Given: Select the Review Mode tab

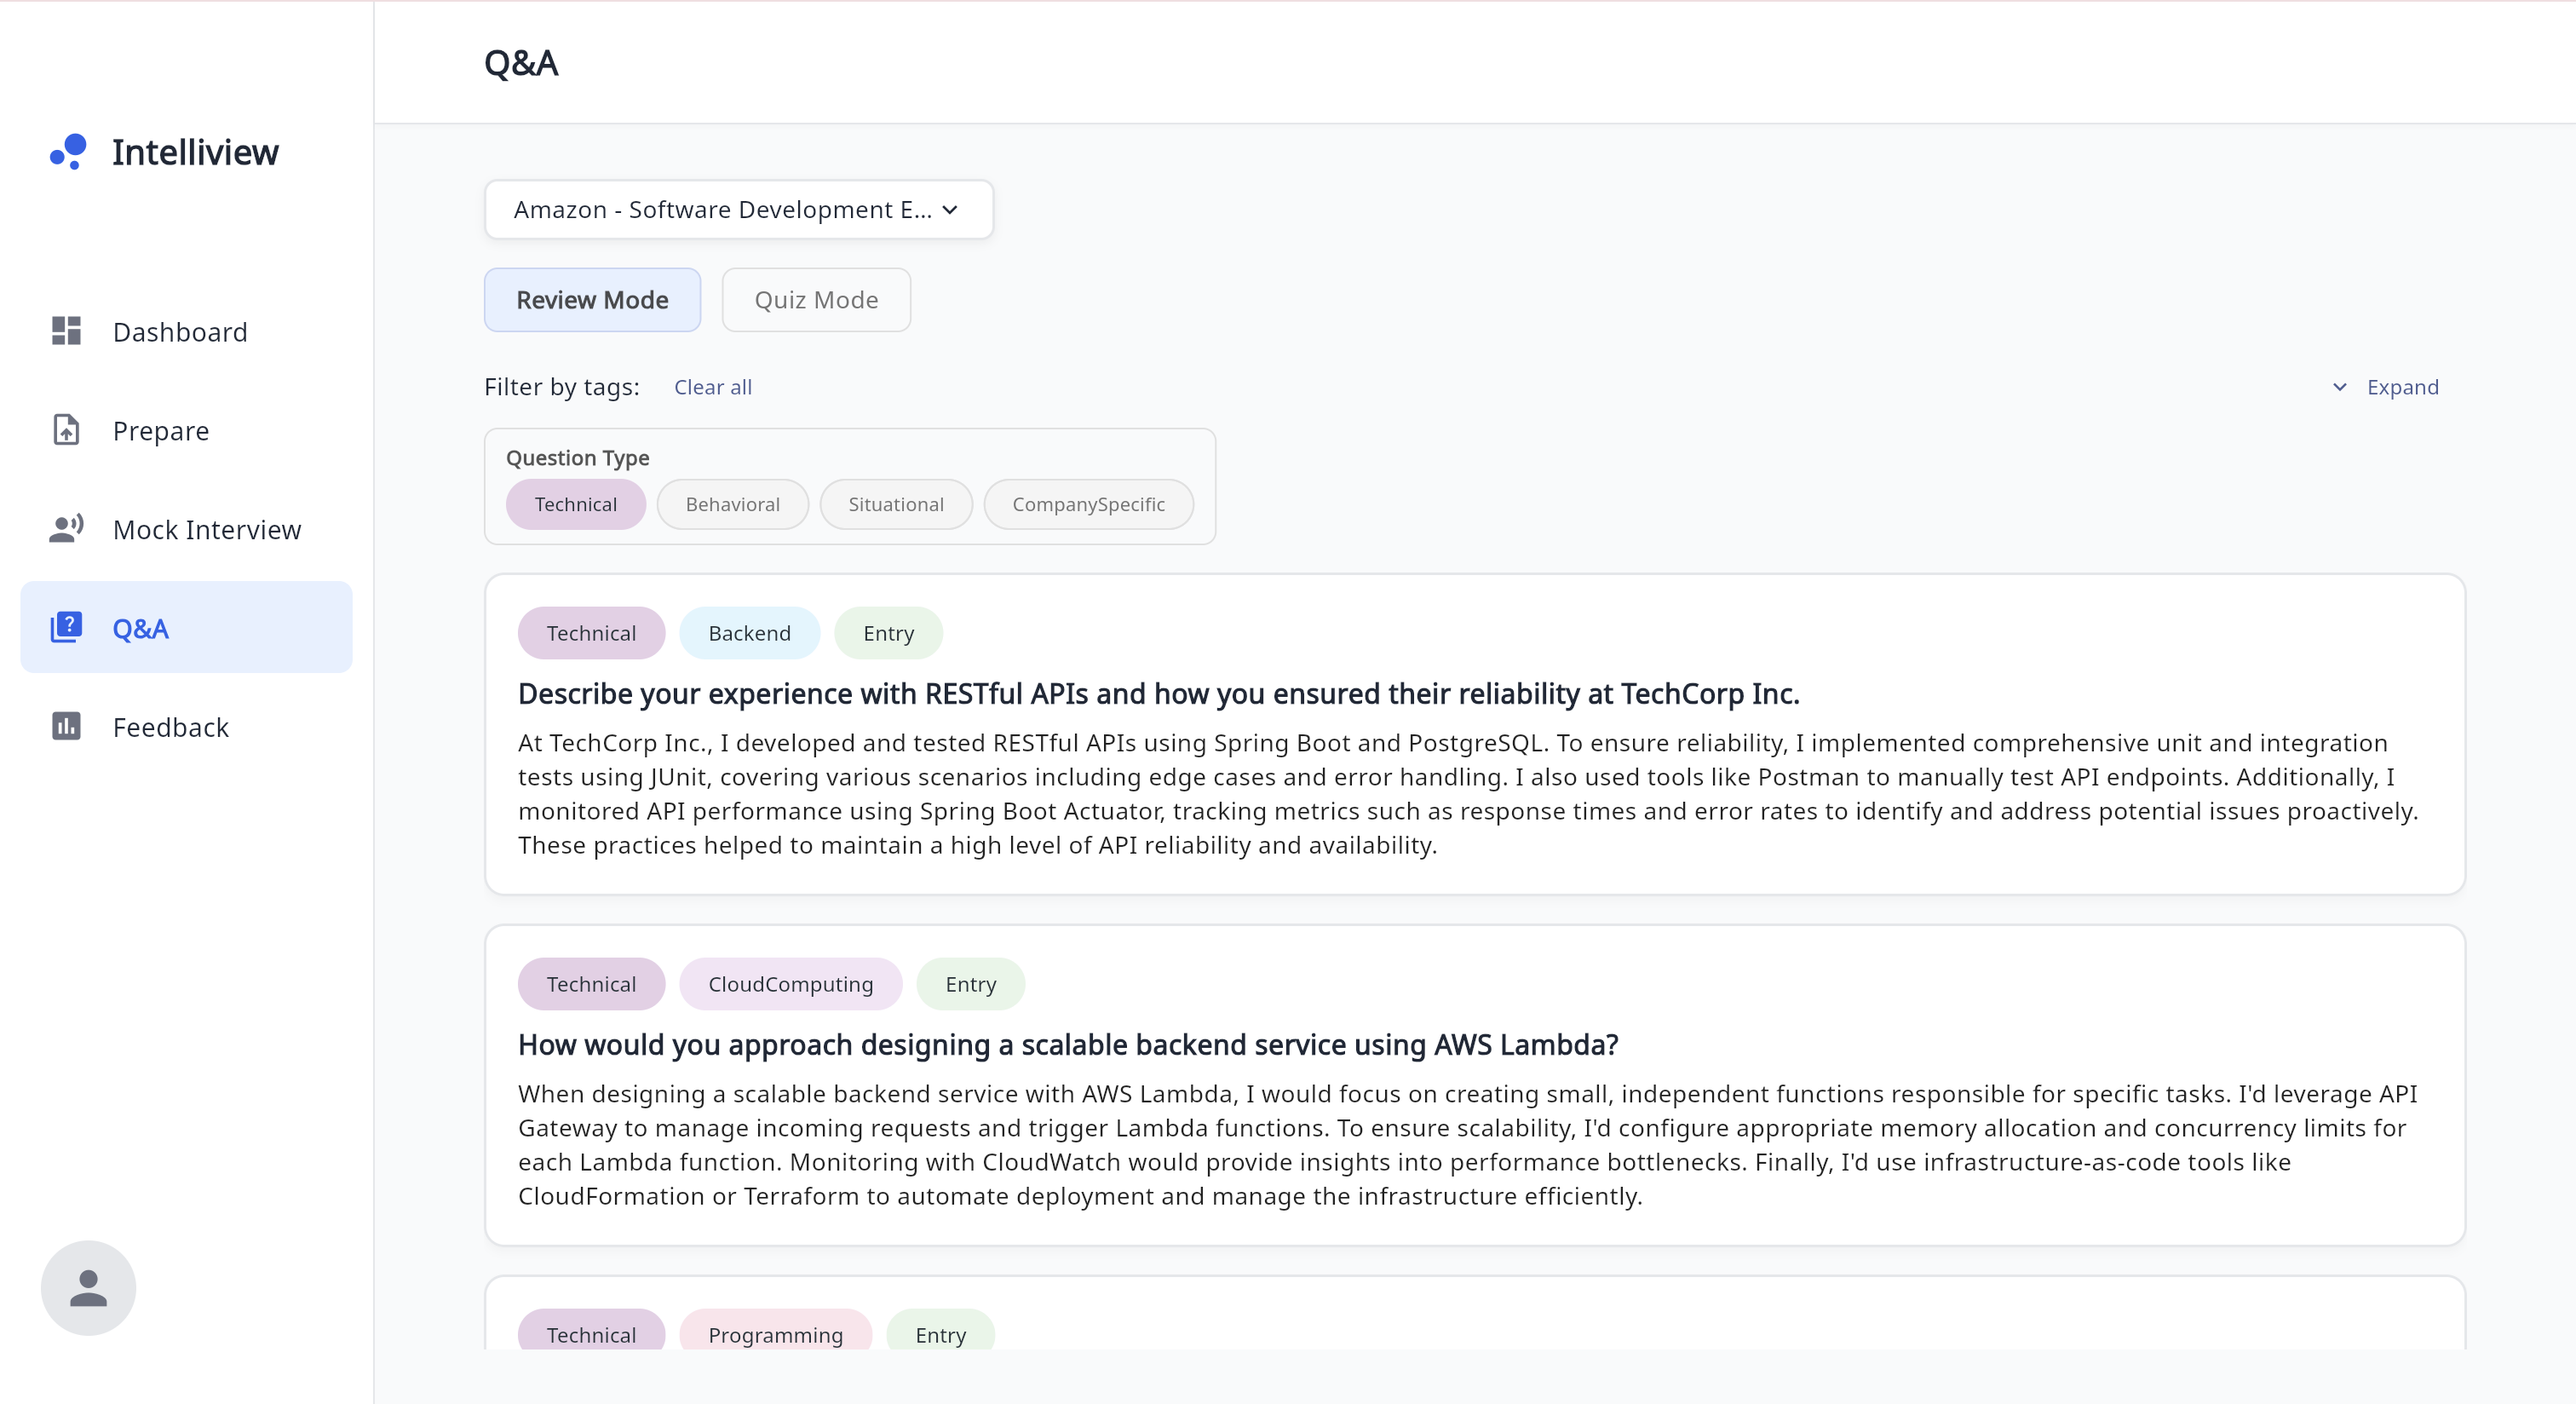Looking at the screenshot, I should click(x=592, y=300).
